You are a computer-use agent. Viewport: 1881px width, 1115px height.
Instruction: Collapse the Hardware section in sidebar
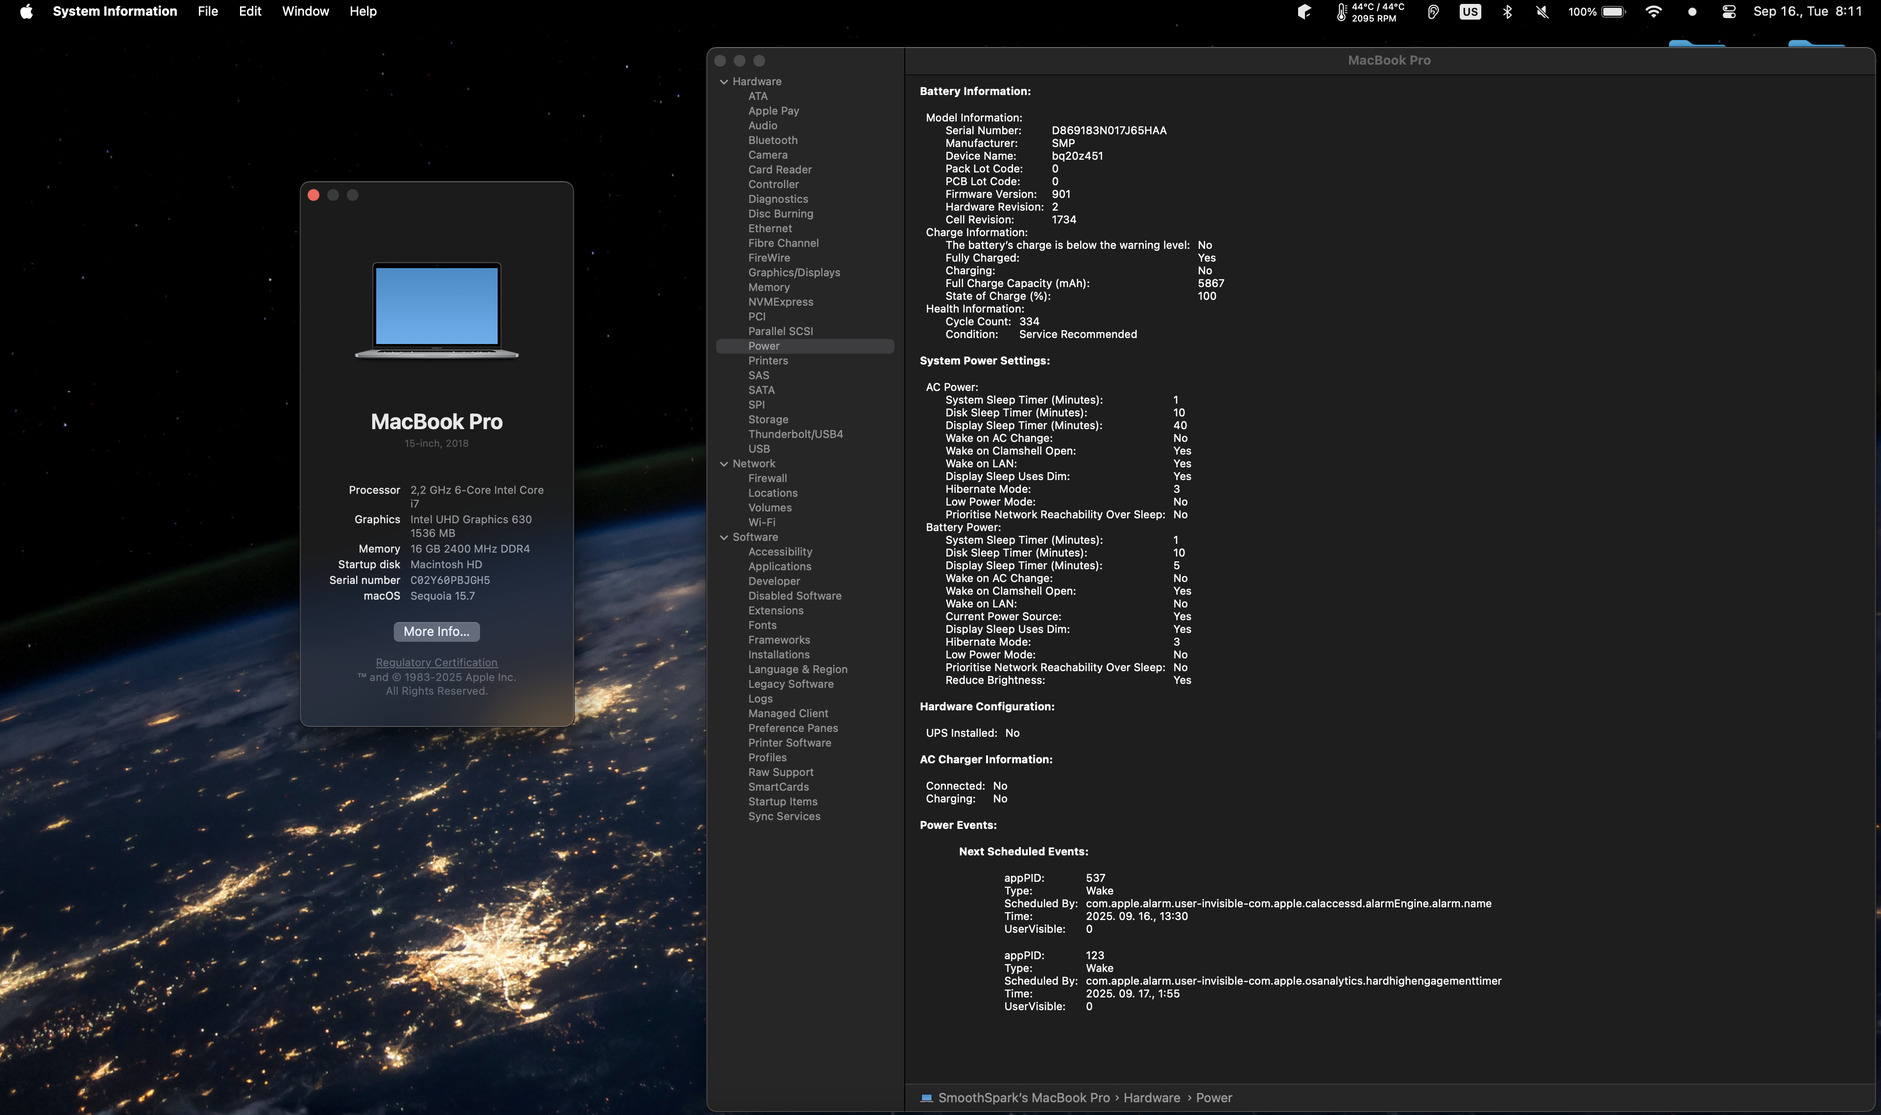724,82
